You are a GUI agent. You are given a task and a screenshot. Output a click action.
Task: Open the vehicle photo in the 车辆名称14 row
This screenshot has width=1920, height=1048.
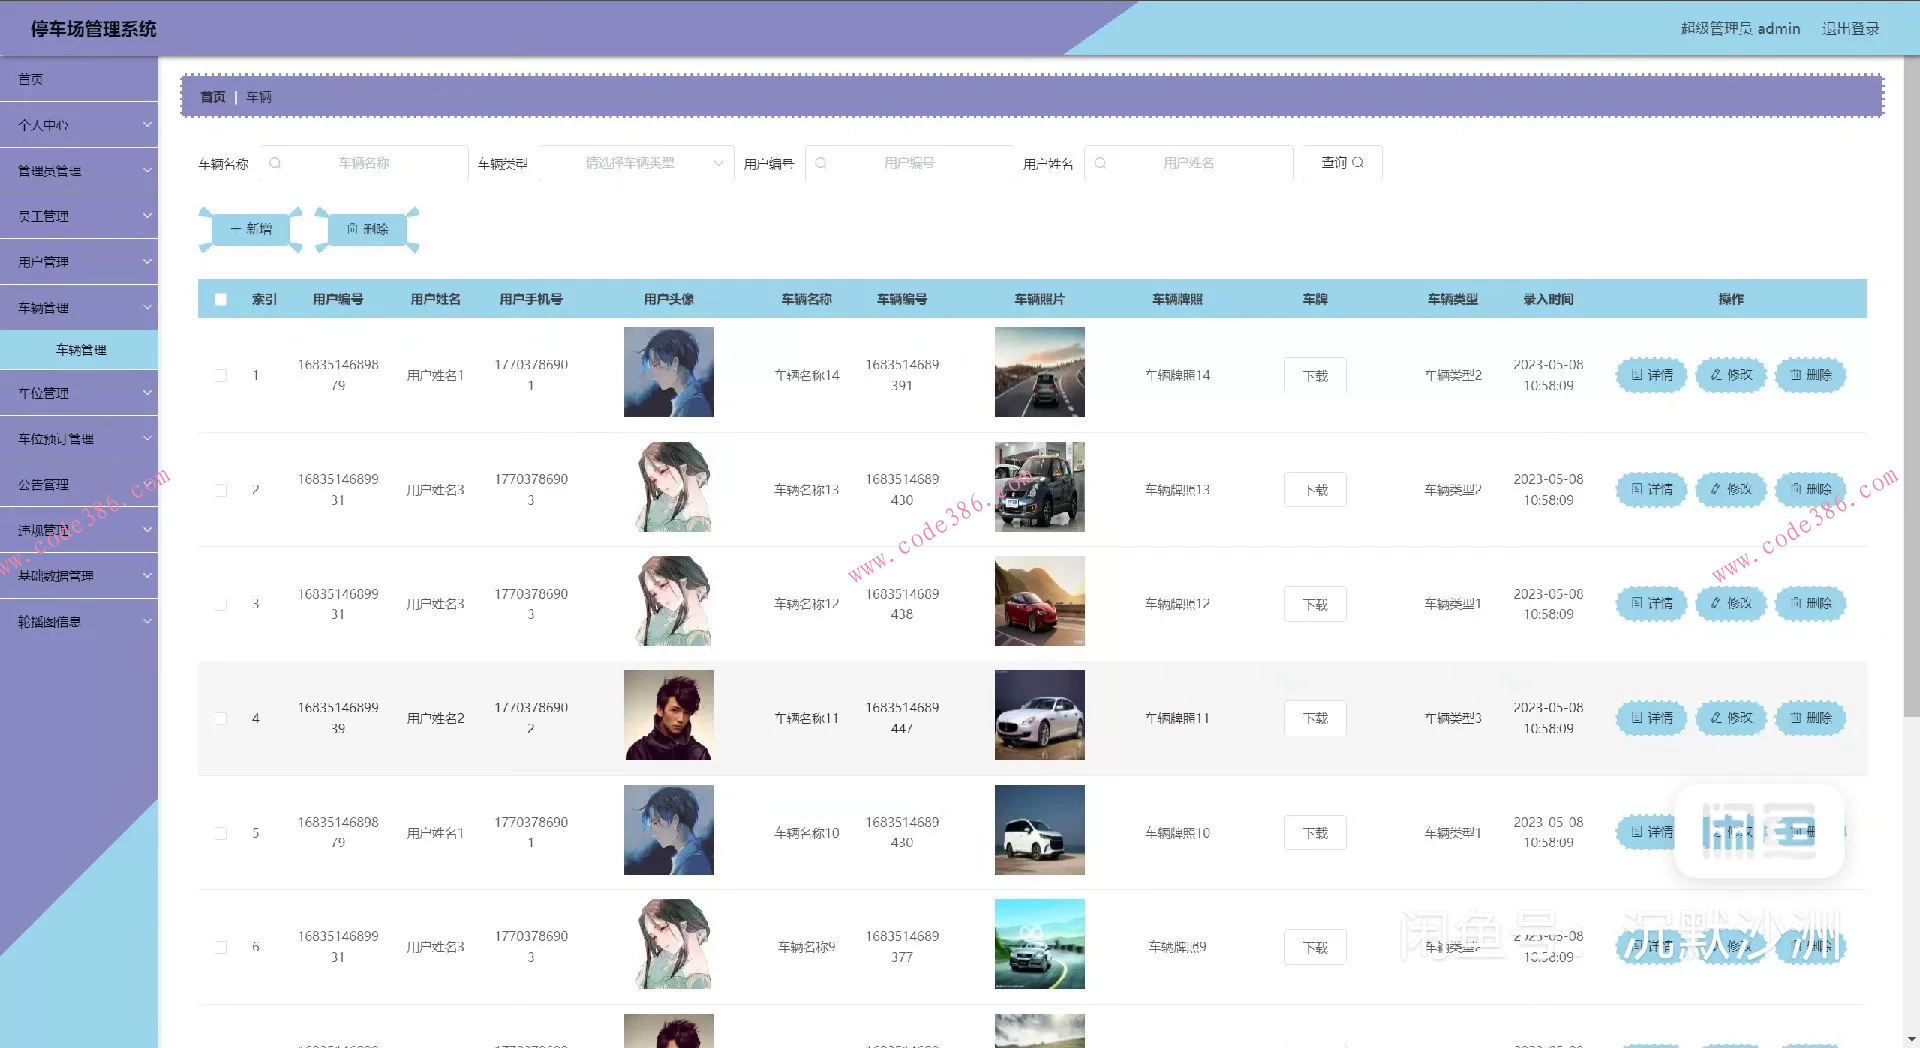(1040, 372)
